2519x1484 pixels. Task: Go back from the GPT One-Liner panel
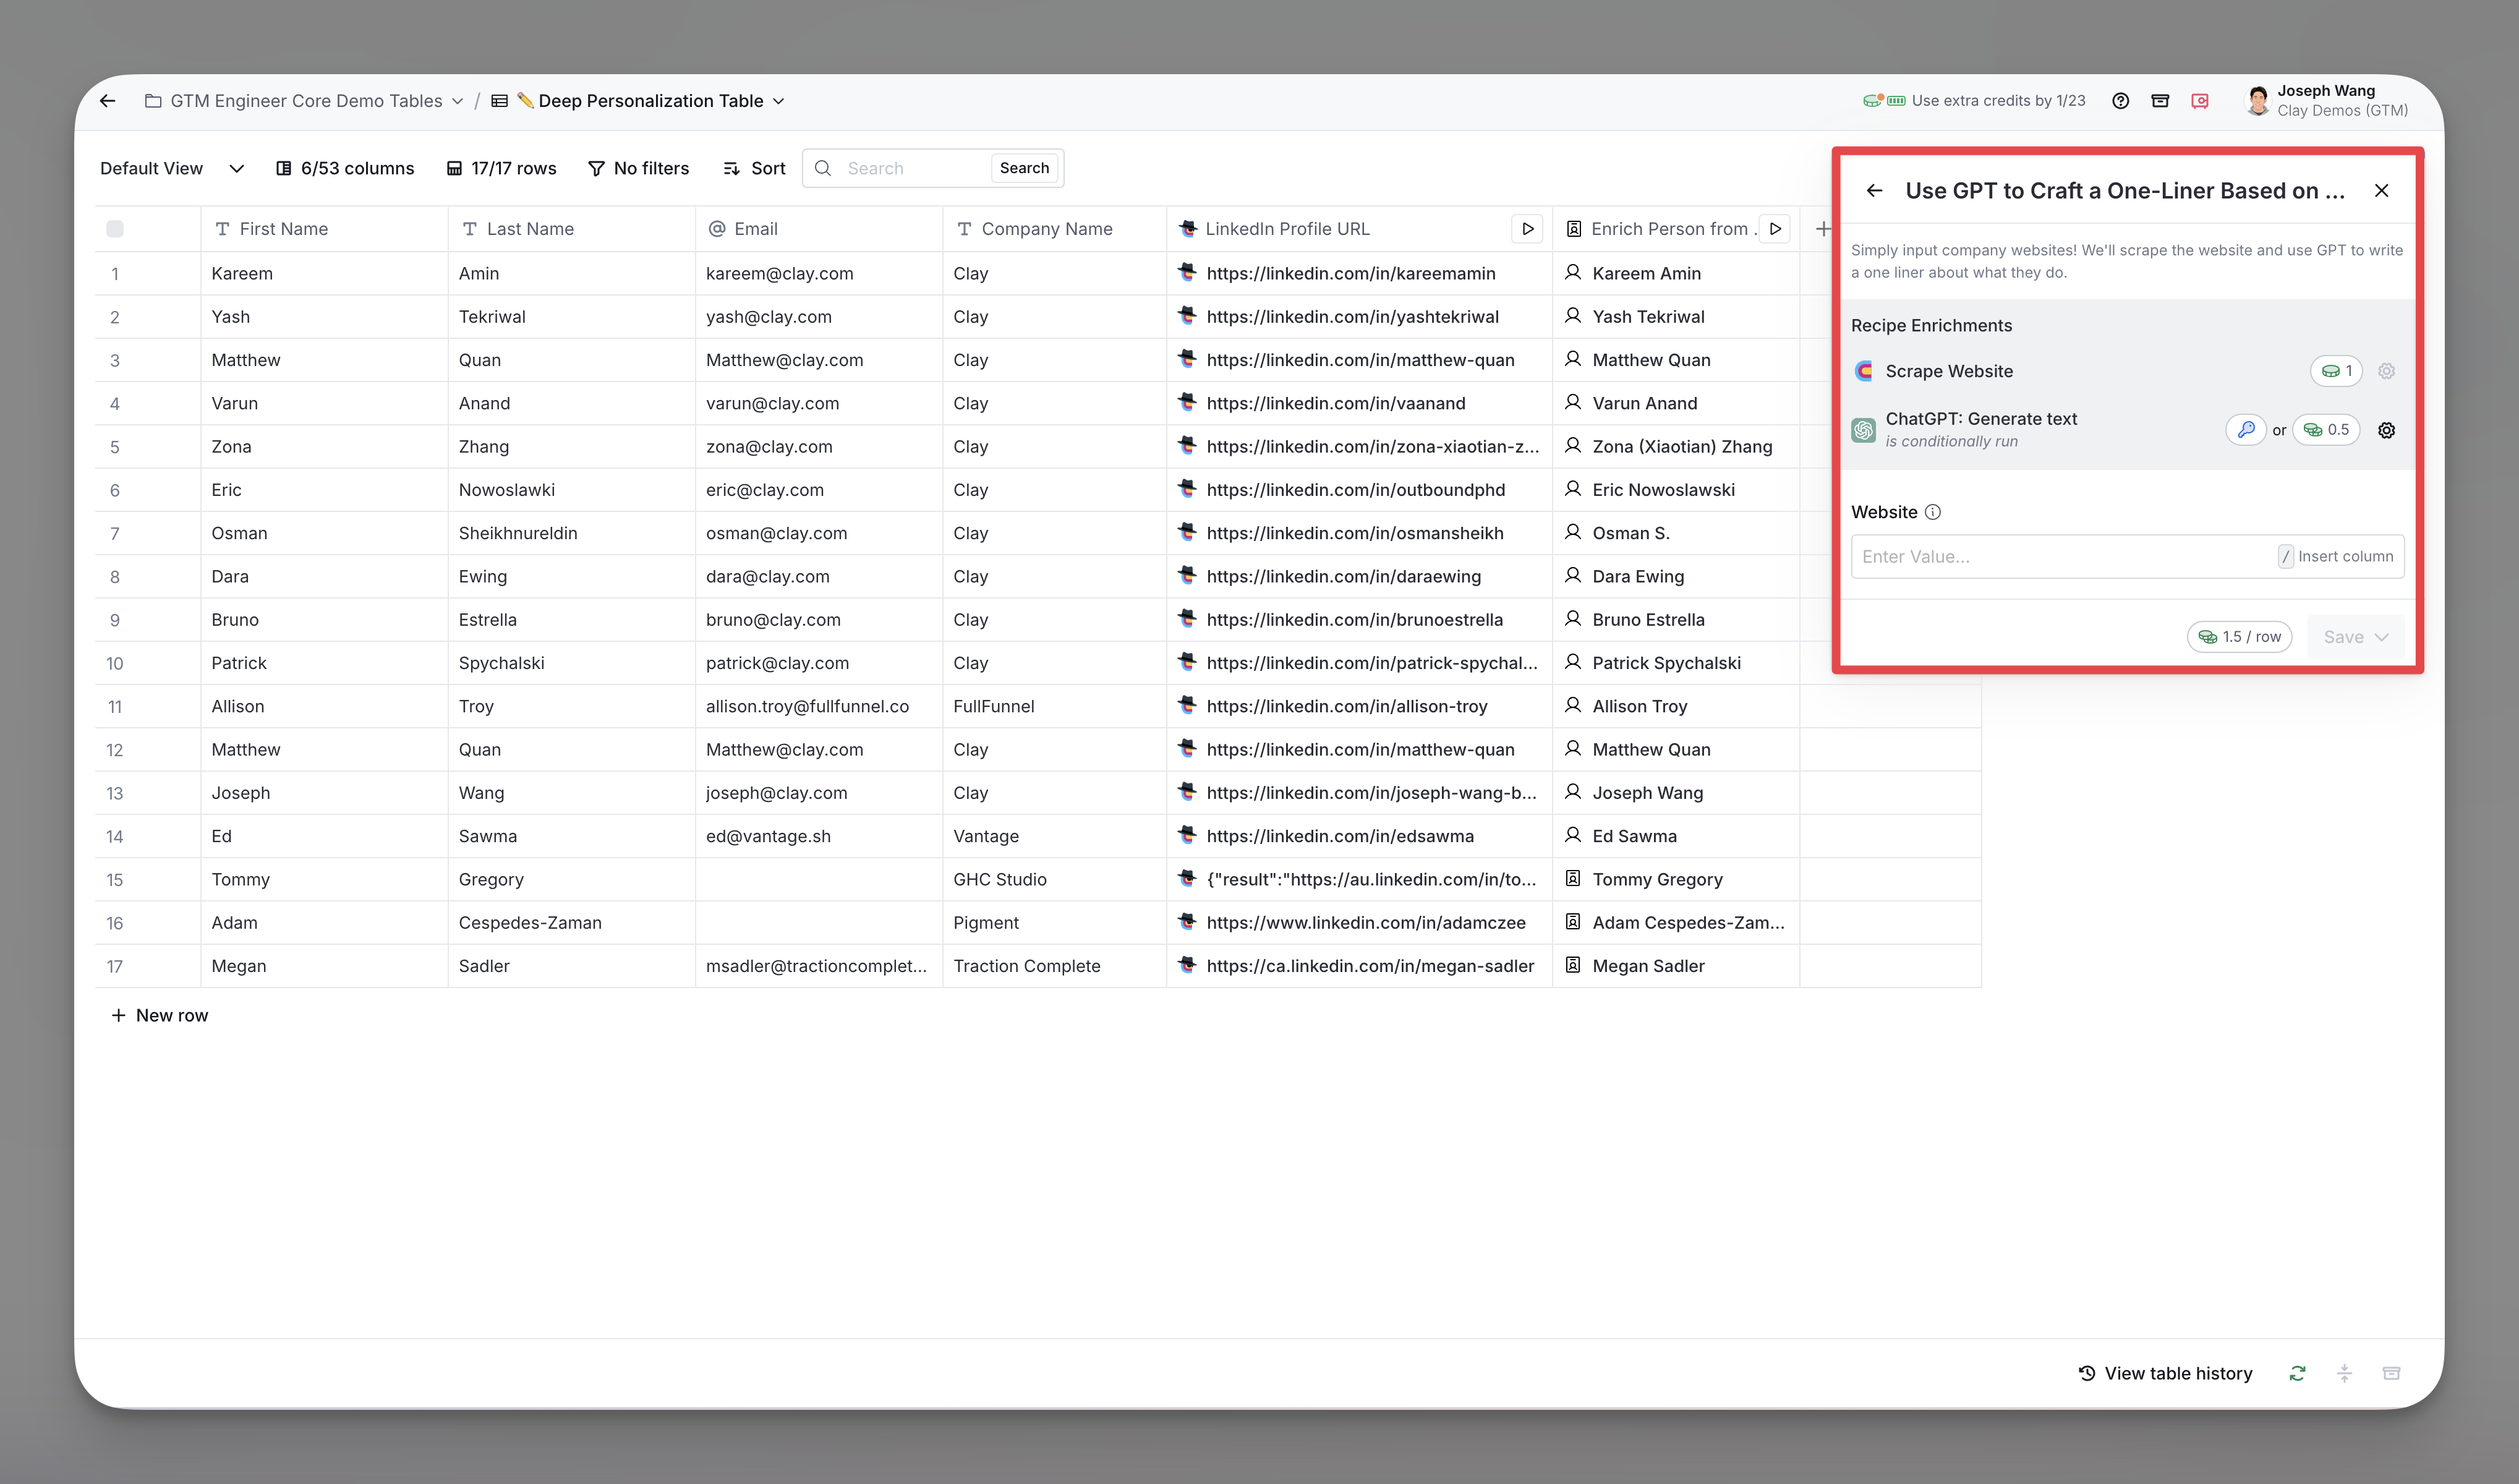[1874, 191]
